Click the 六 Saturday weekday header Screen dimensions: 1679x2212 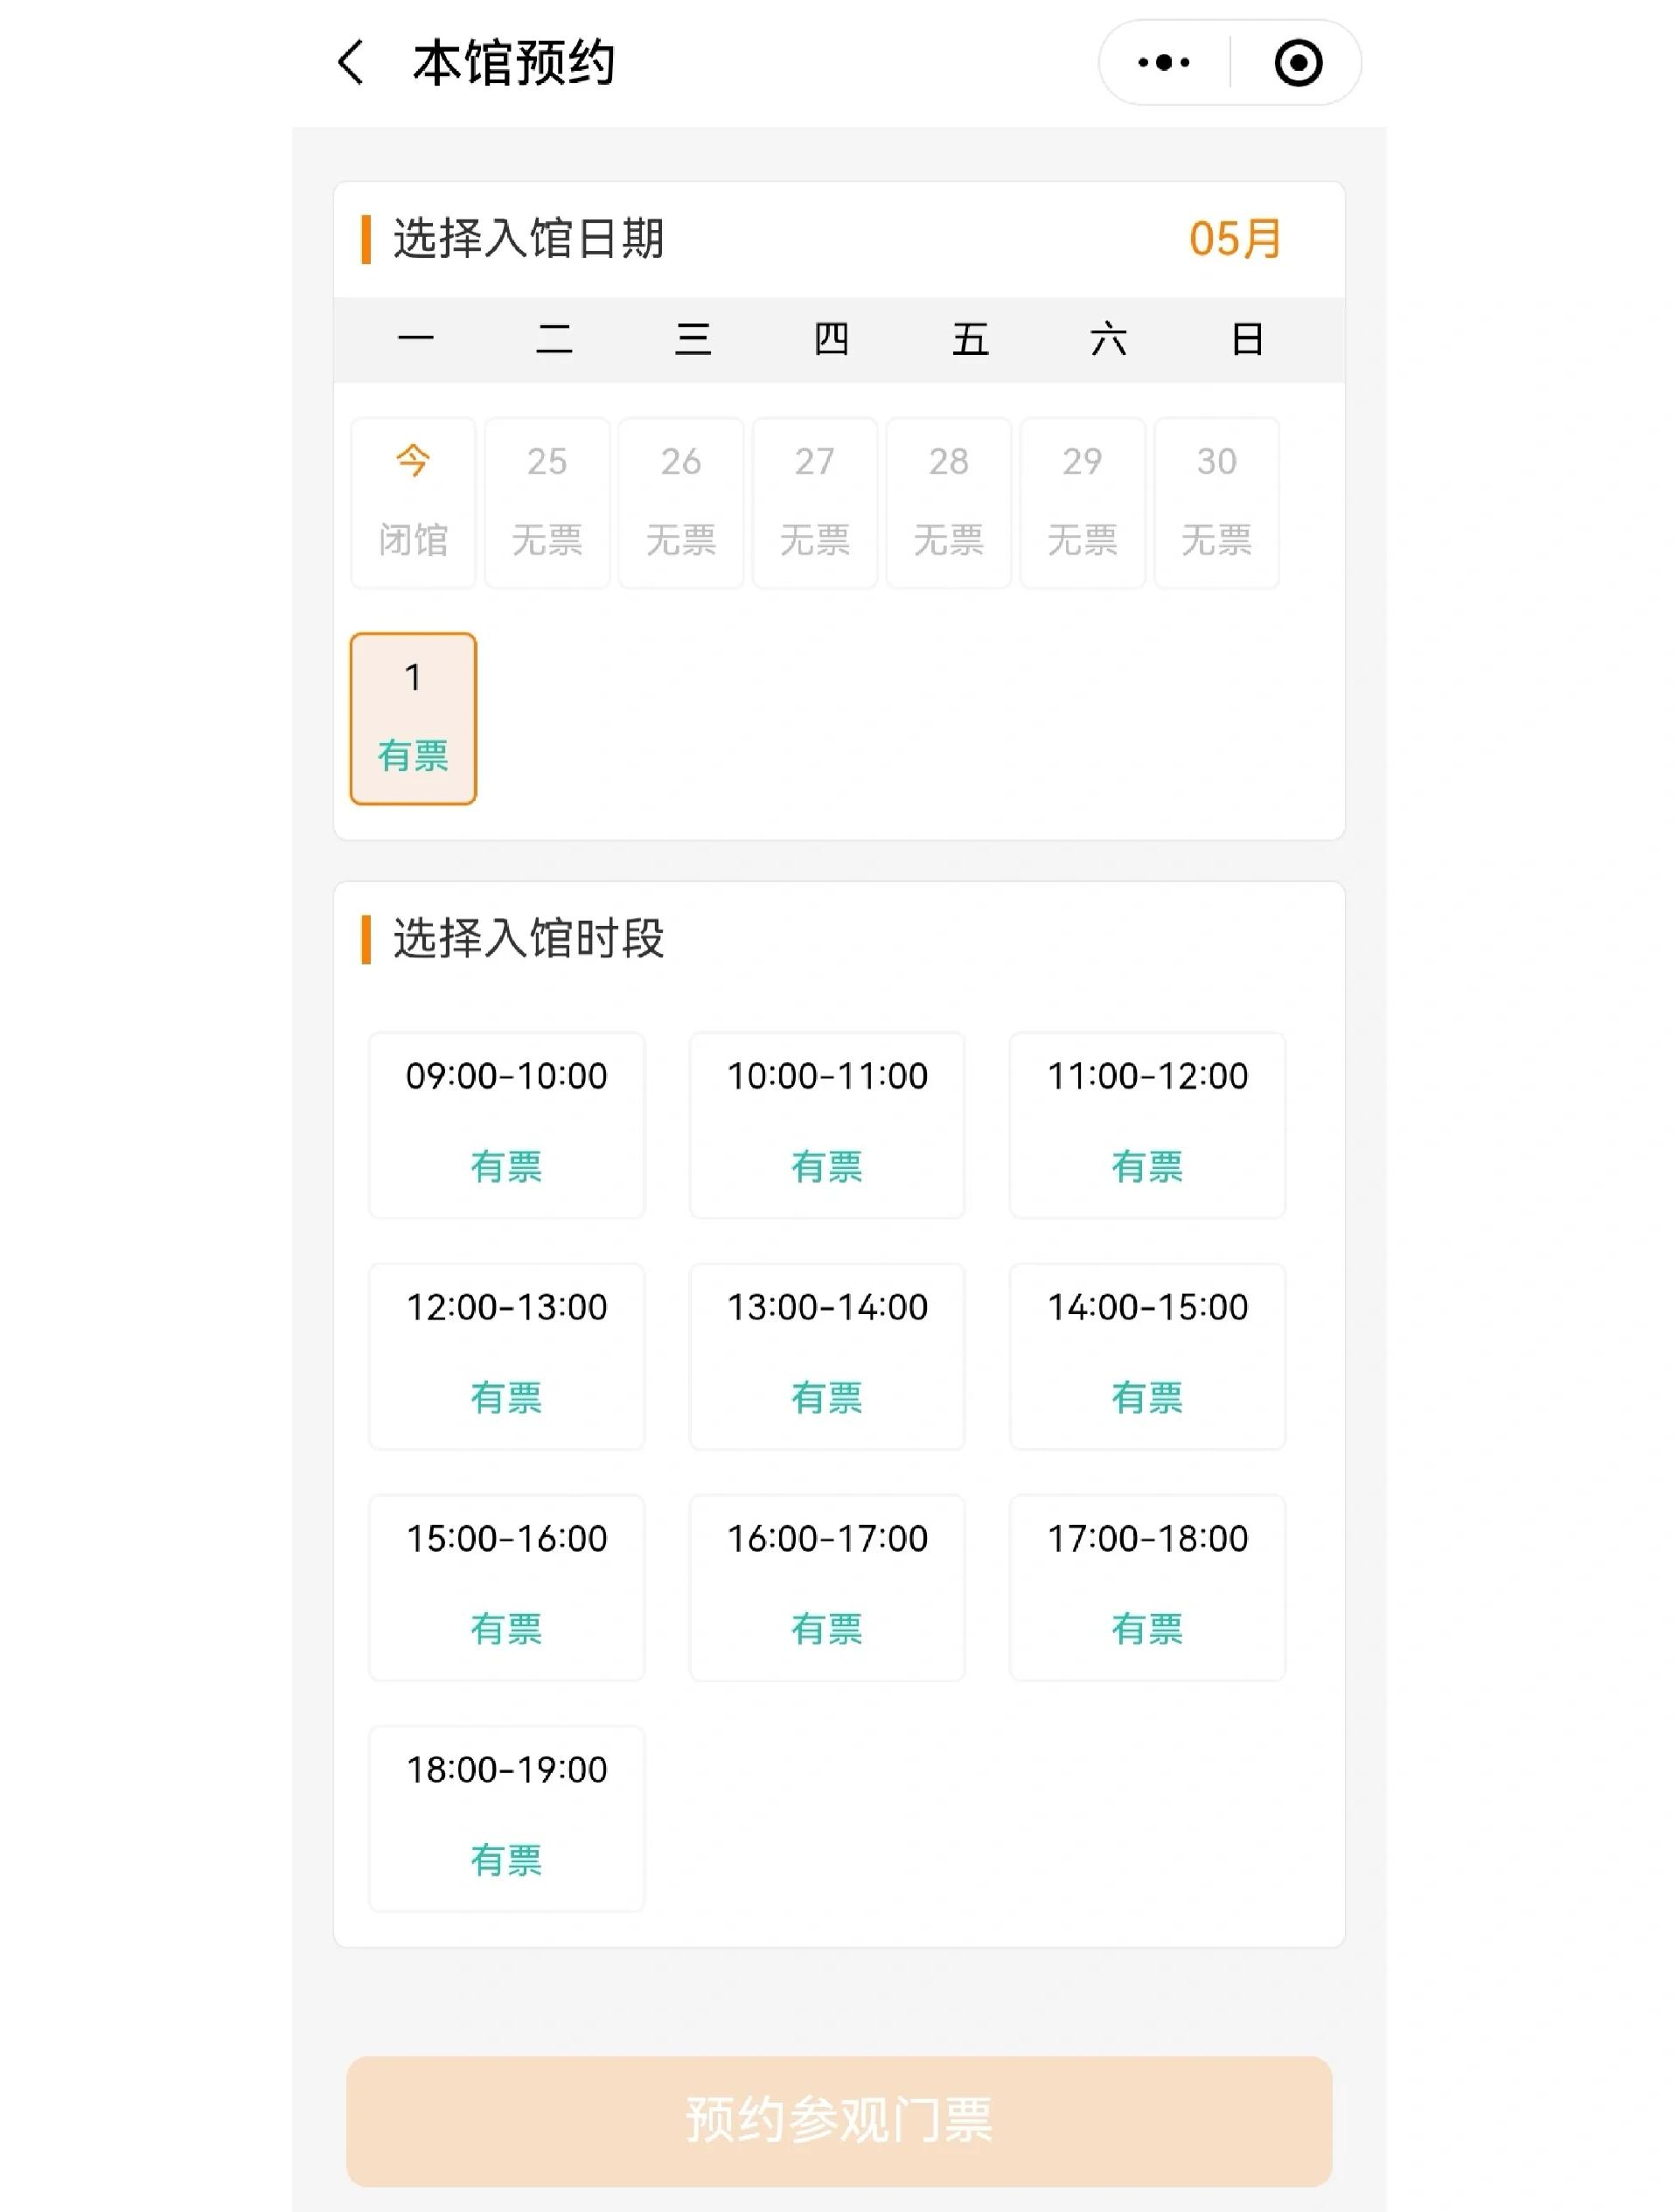1108,339
